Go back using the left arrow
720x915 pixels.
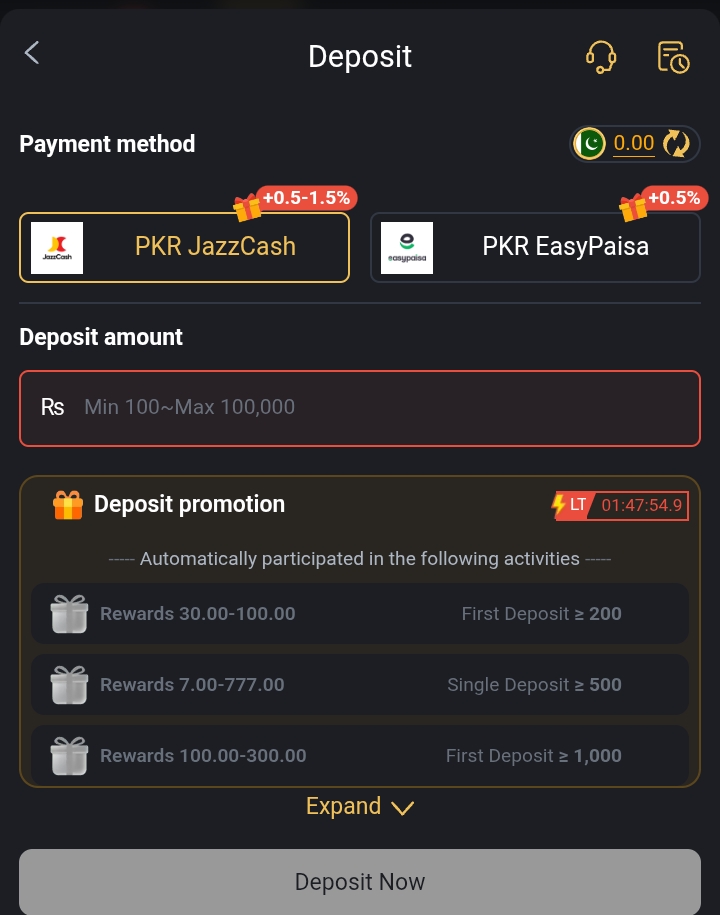point(32,54)
